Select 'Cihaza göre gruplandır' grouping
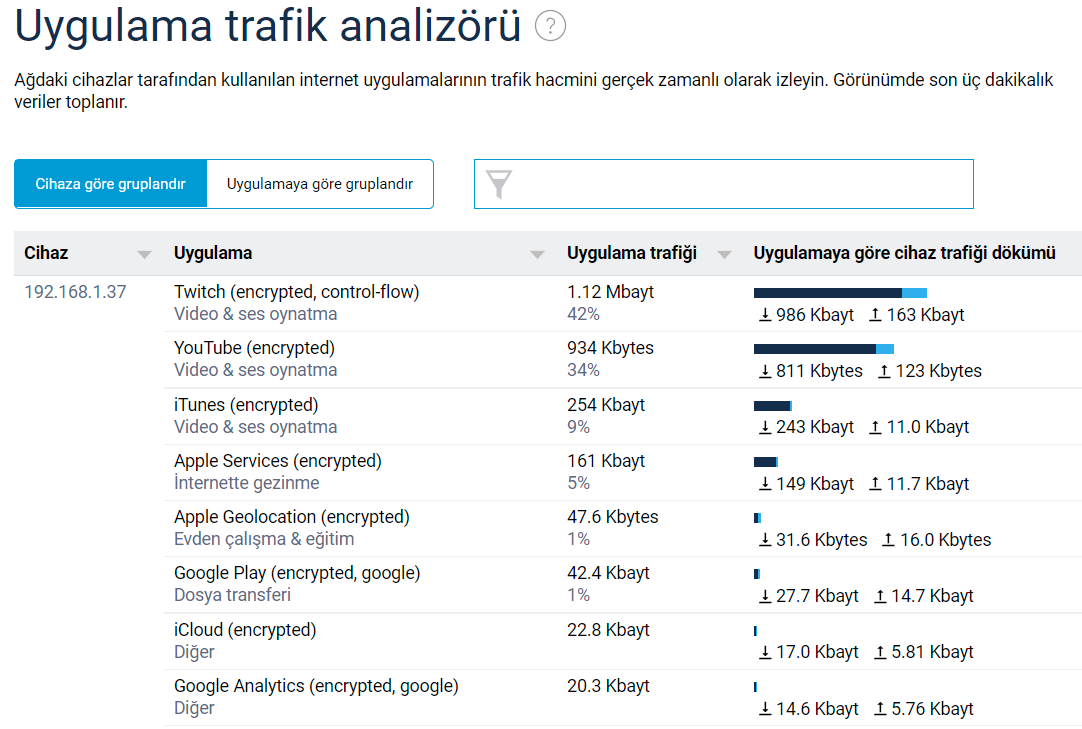Viewport: 1082px width, 729px height. coord(111,184)
